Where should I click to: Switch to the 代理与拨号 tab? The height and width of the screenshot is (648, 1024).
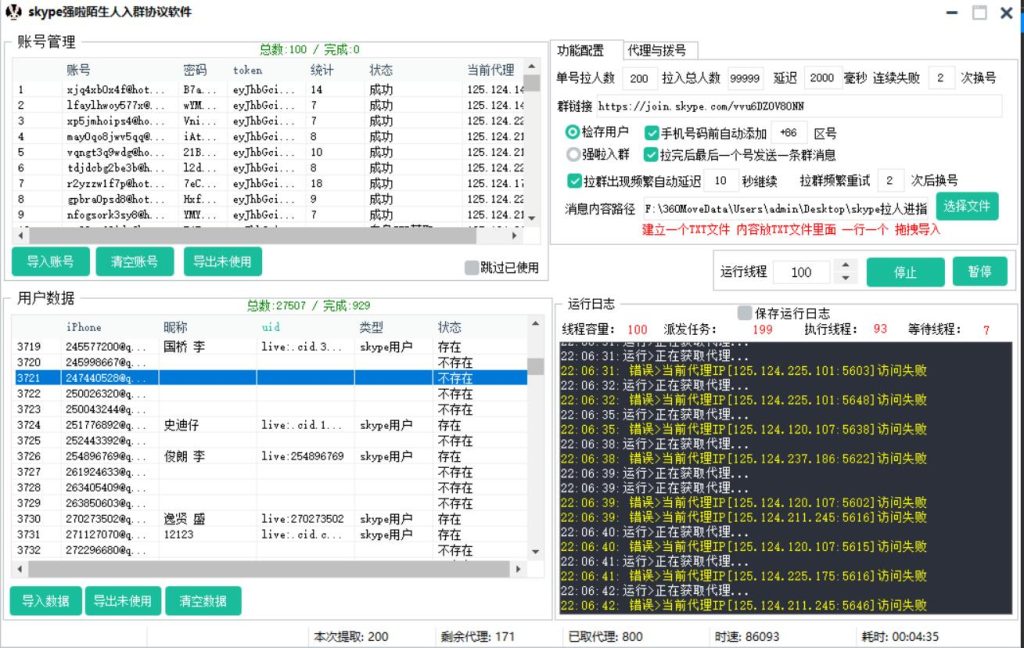tap(656, 50)
